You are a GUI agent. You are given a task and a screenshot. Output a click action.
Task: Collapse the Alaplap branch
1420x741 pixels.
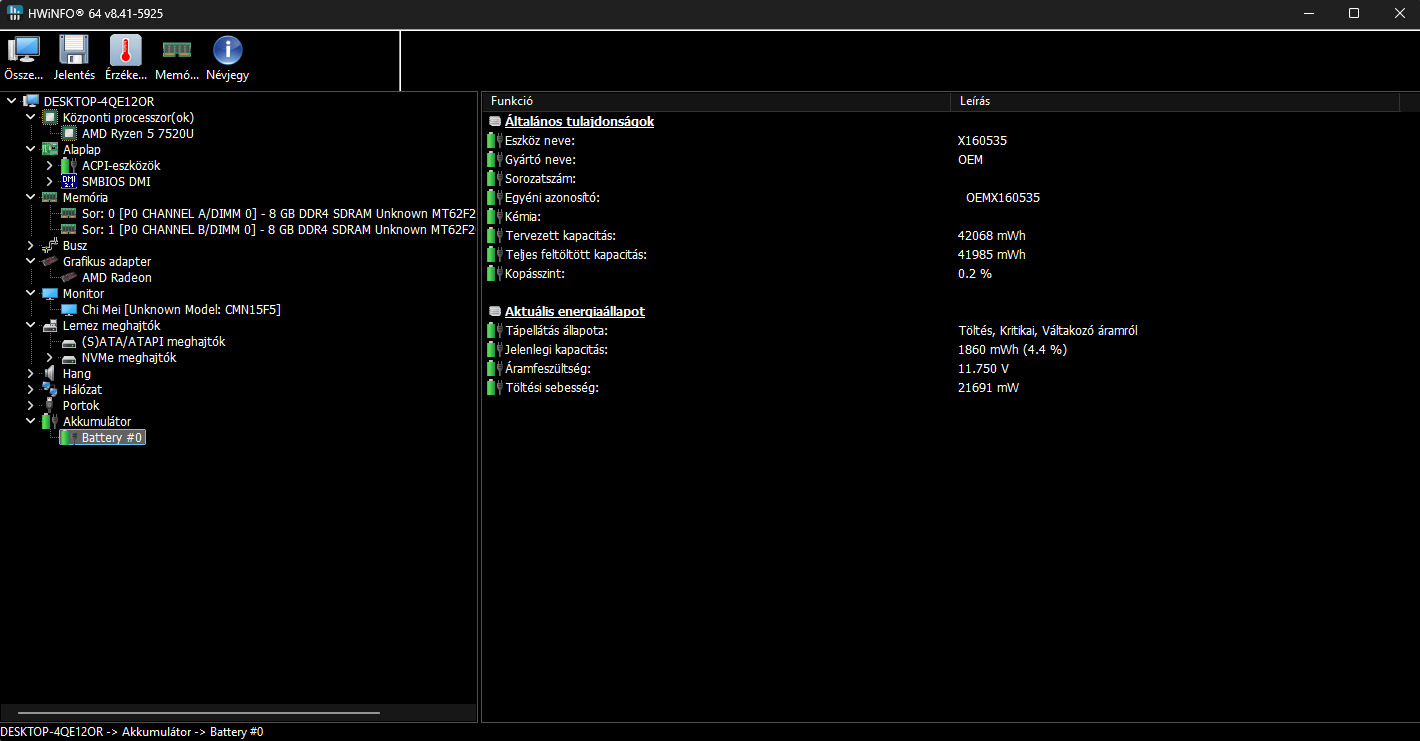(x=31, y=149)
